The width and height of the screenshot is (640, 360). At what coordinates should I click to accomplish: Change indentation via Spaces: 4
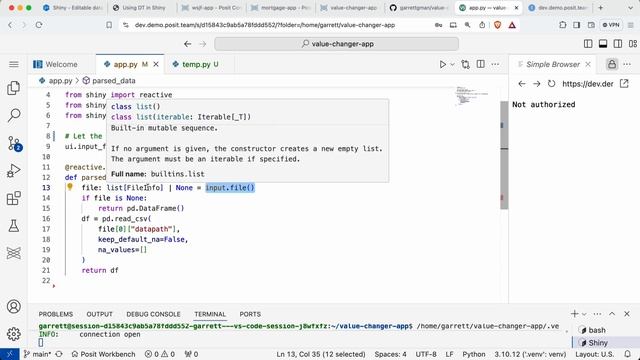coord(390,354)
